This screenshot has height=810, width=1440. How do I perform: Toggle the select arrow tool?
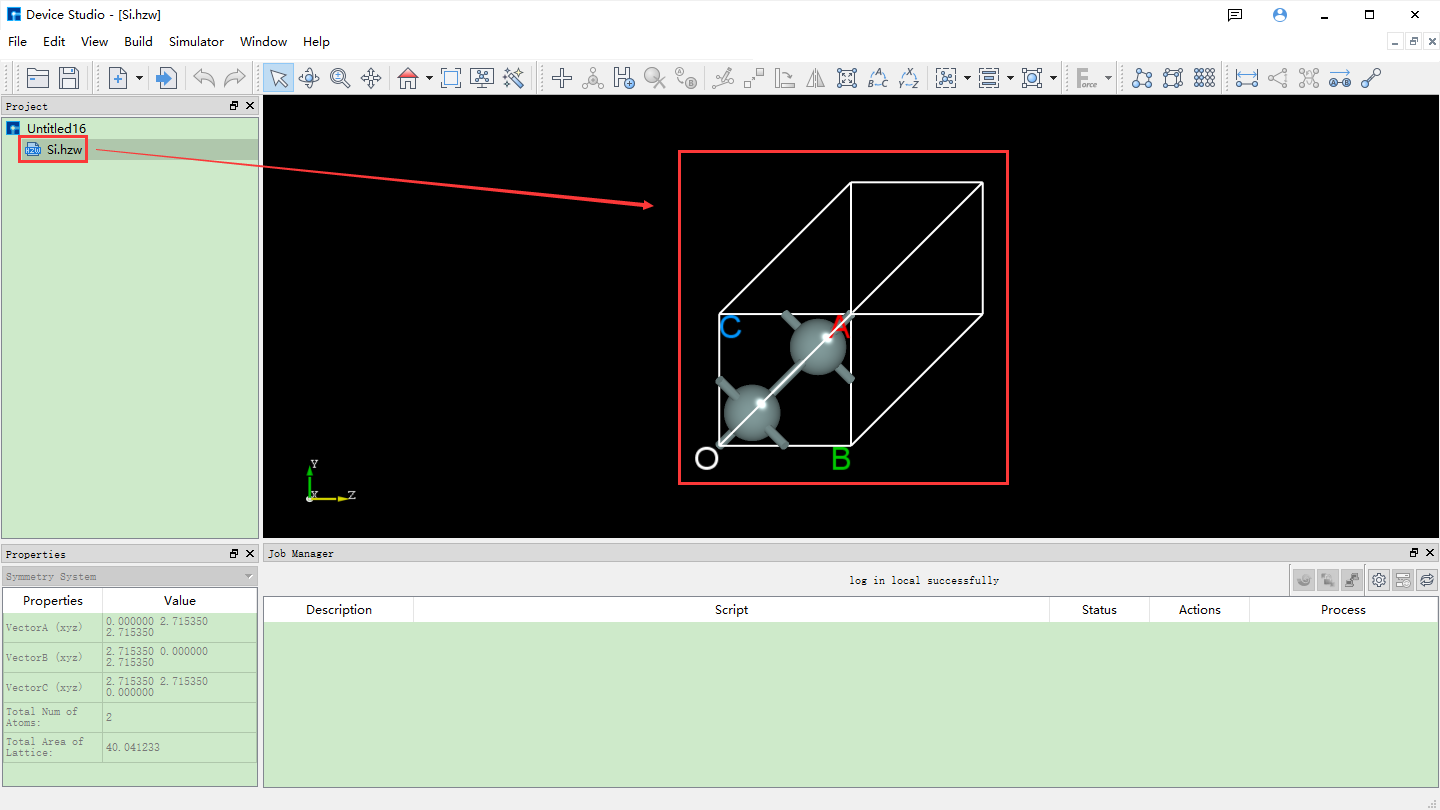pyautogui.click(x=278, y=78)
